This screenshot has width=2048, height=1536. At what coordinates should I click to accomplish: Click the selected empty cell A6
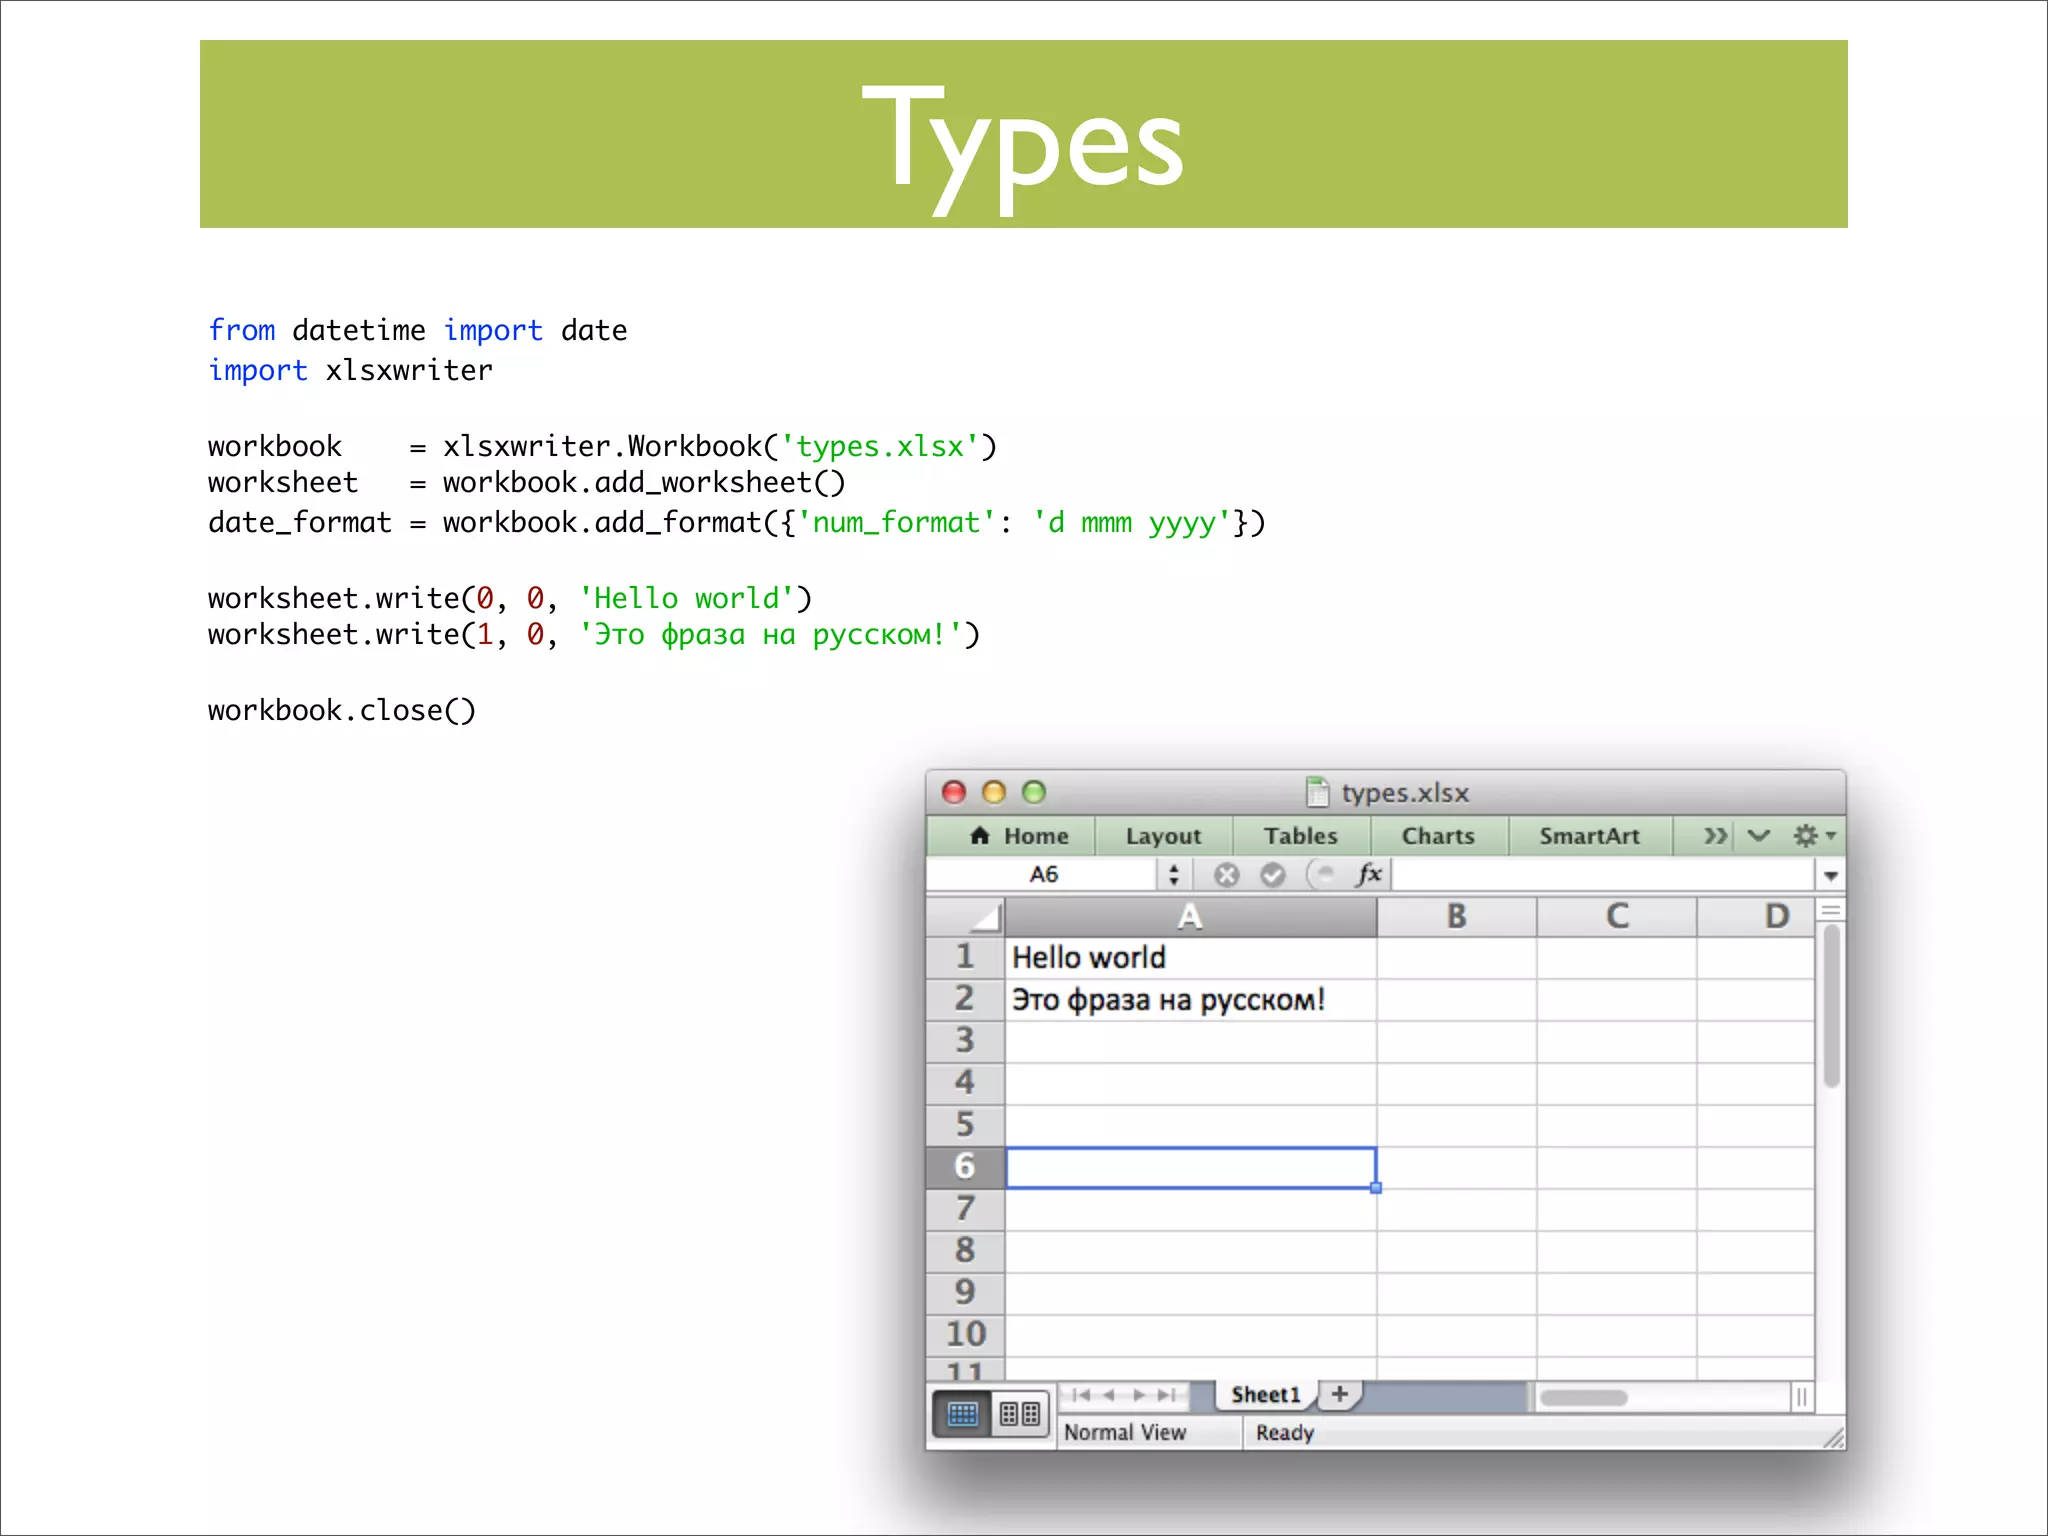(1190, 1168)
